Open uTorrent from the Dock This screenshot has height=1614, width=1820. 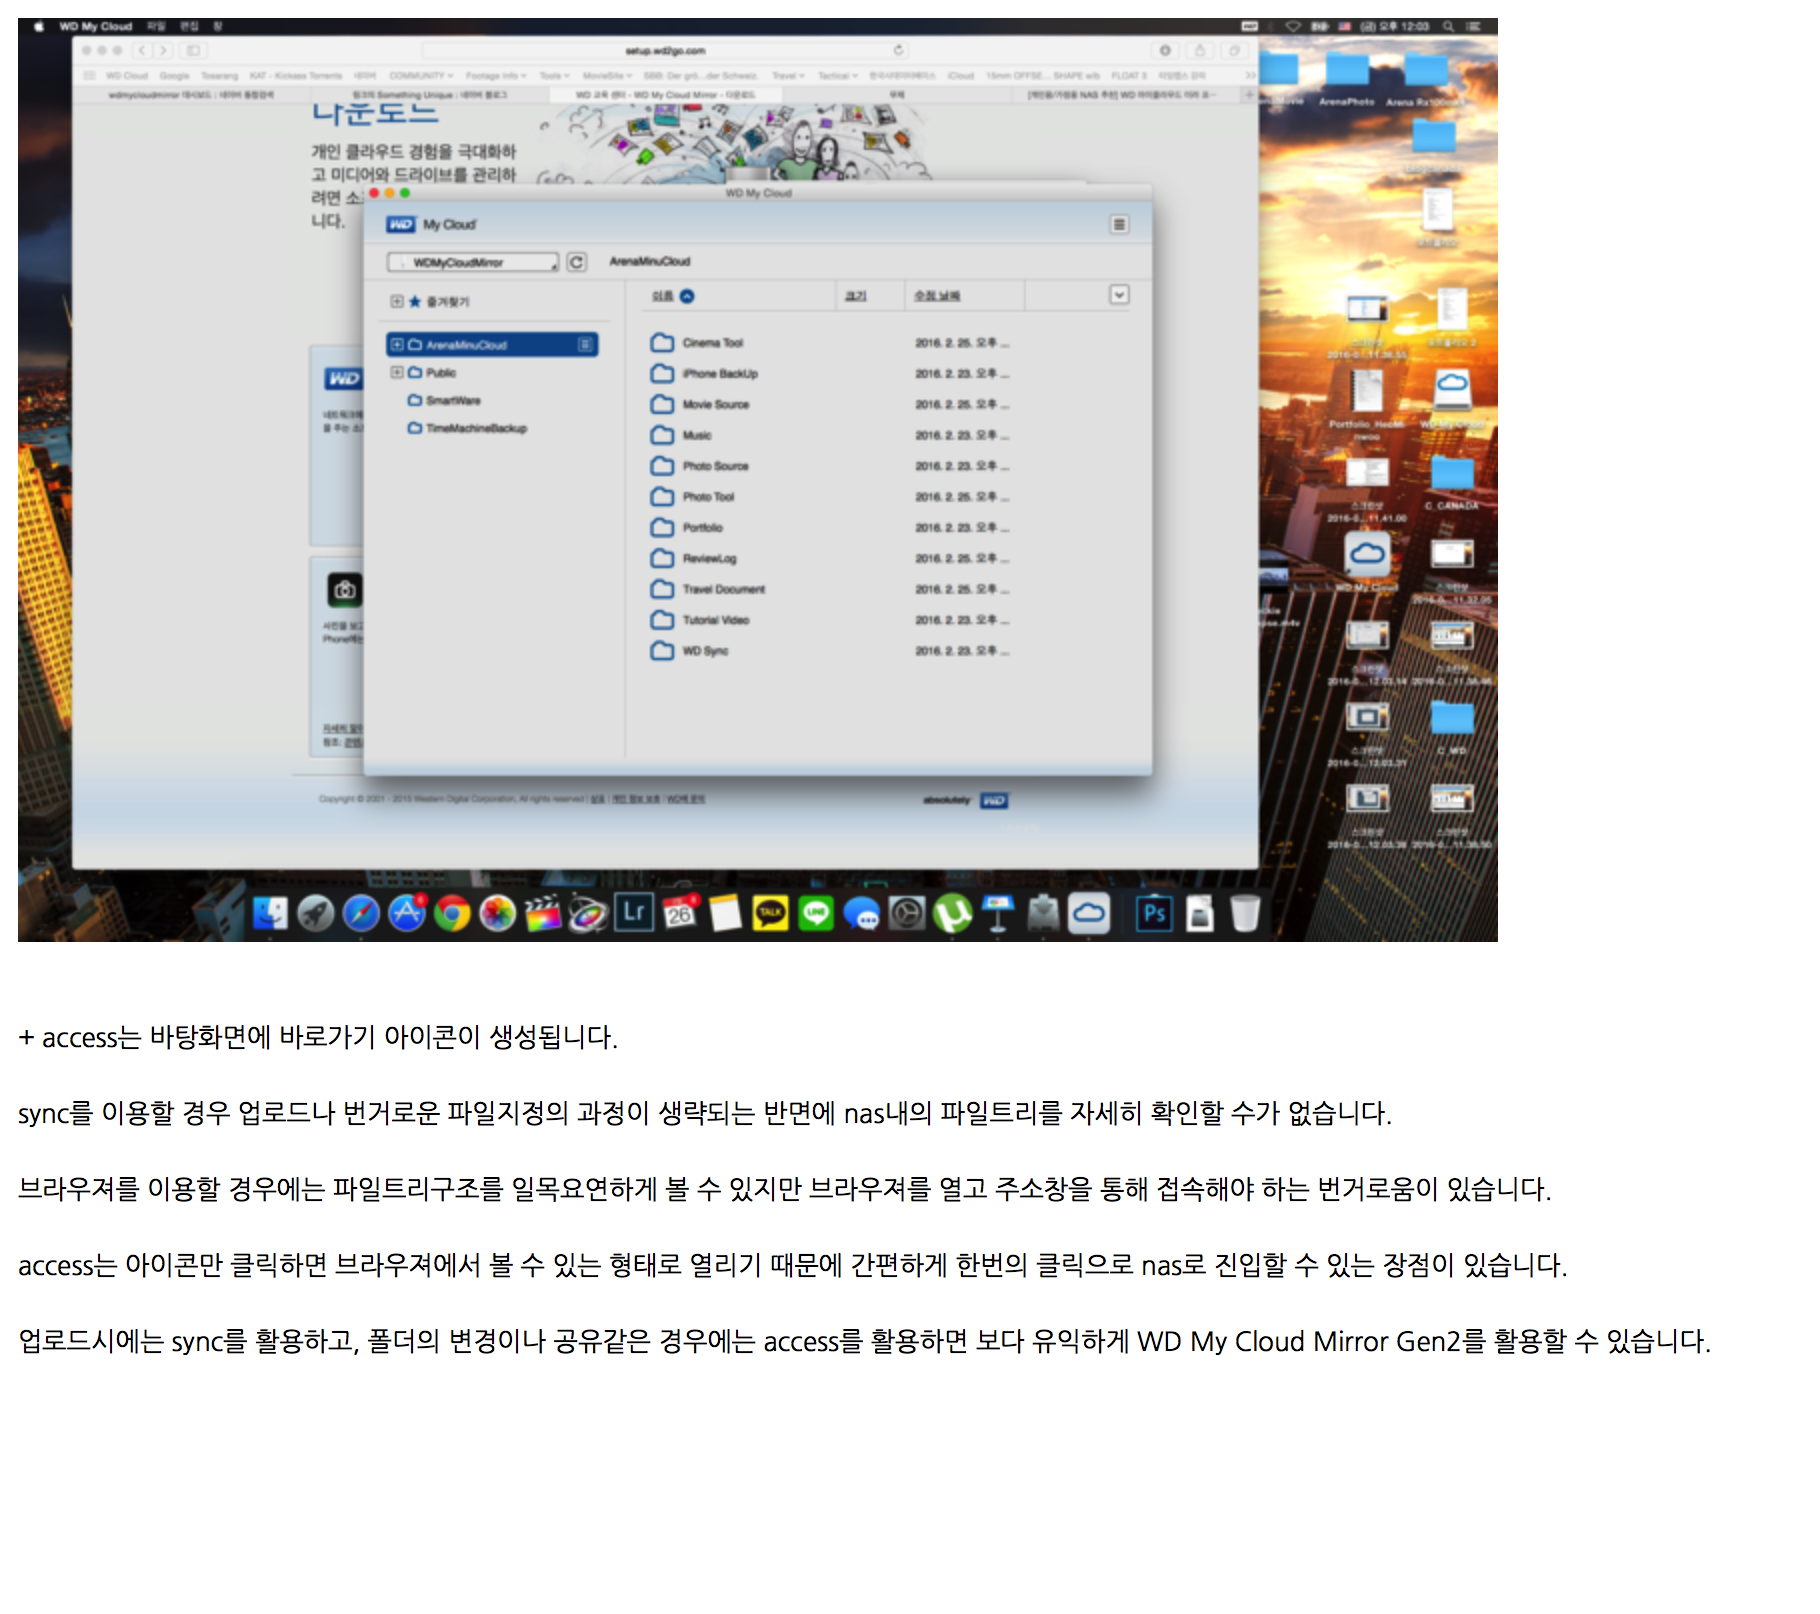click(952, 913)
